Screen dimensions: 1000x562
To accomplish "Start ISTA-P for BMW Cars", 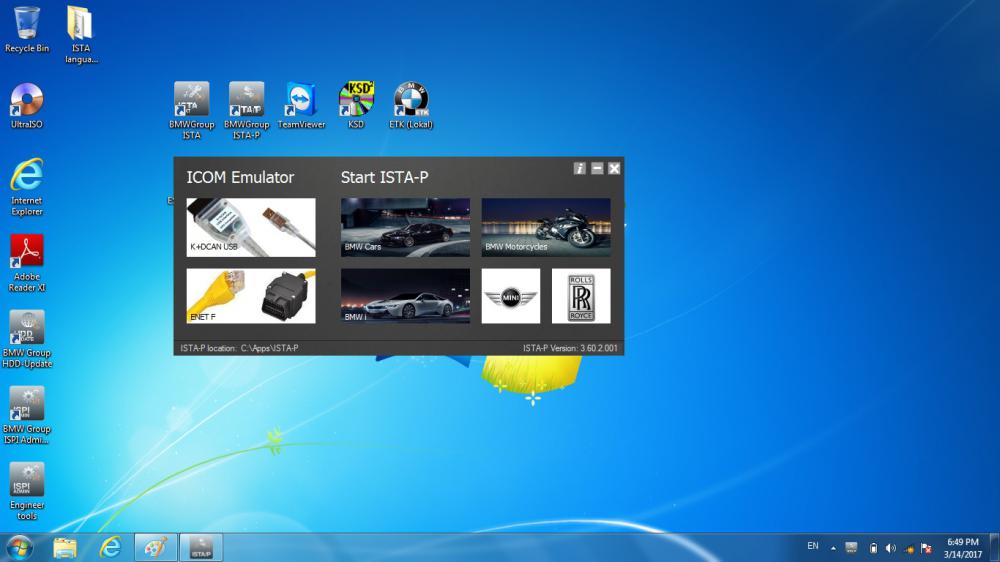I will (405, 227).
